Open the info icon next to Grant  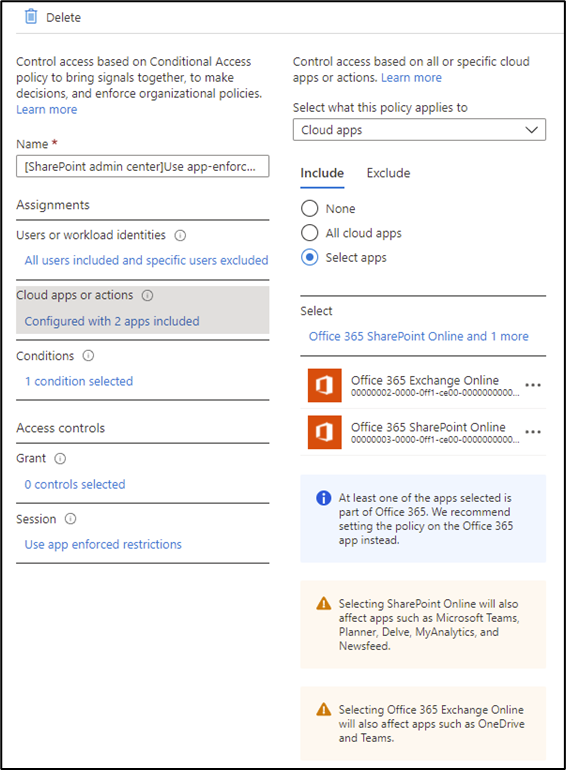tap(60, 459)
